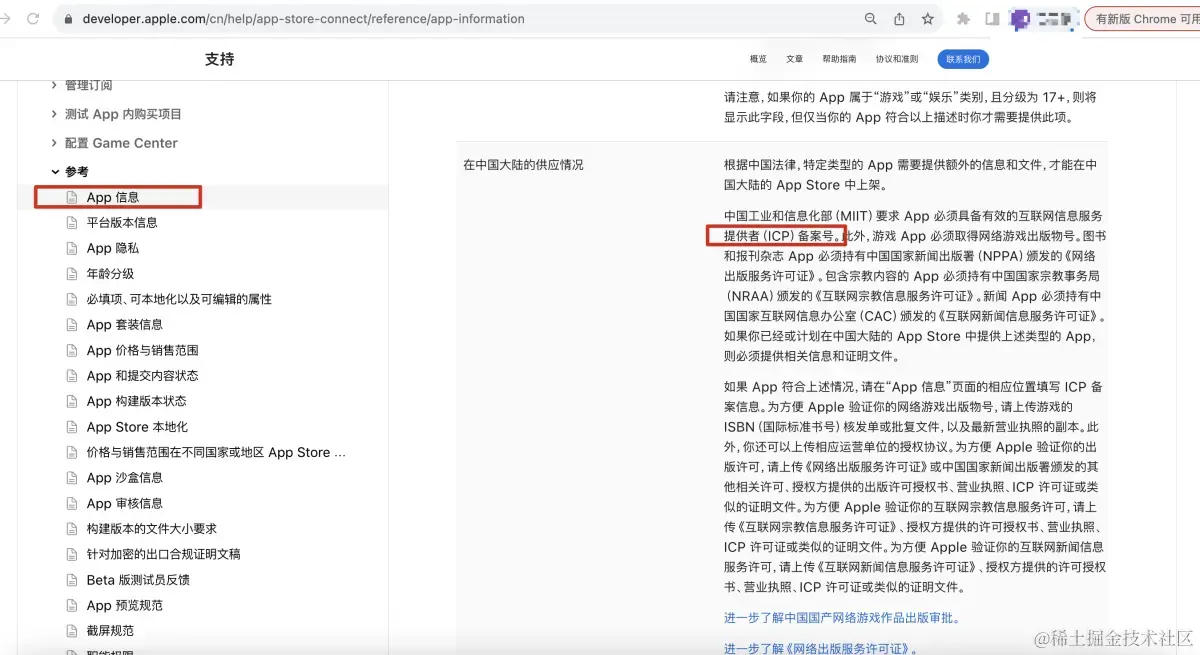This screenshot has height=655, width=1200.
Task: Open the Beta 版测试员反馈 sidebar item
Action: pos(138,580)
